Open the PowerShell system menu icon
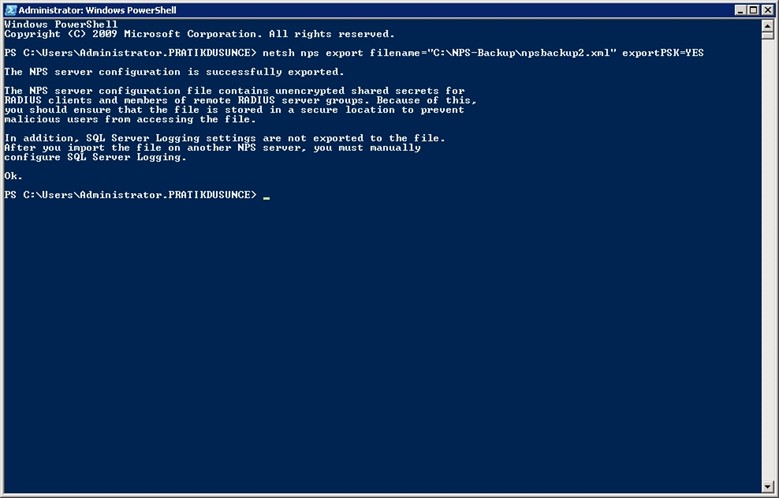The width and height of the screenshot is (779, 498). tap(10, 10)
